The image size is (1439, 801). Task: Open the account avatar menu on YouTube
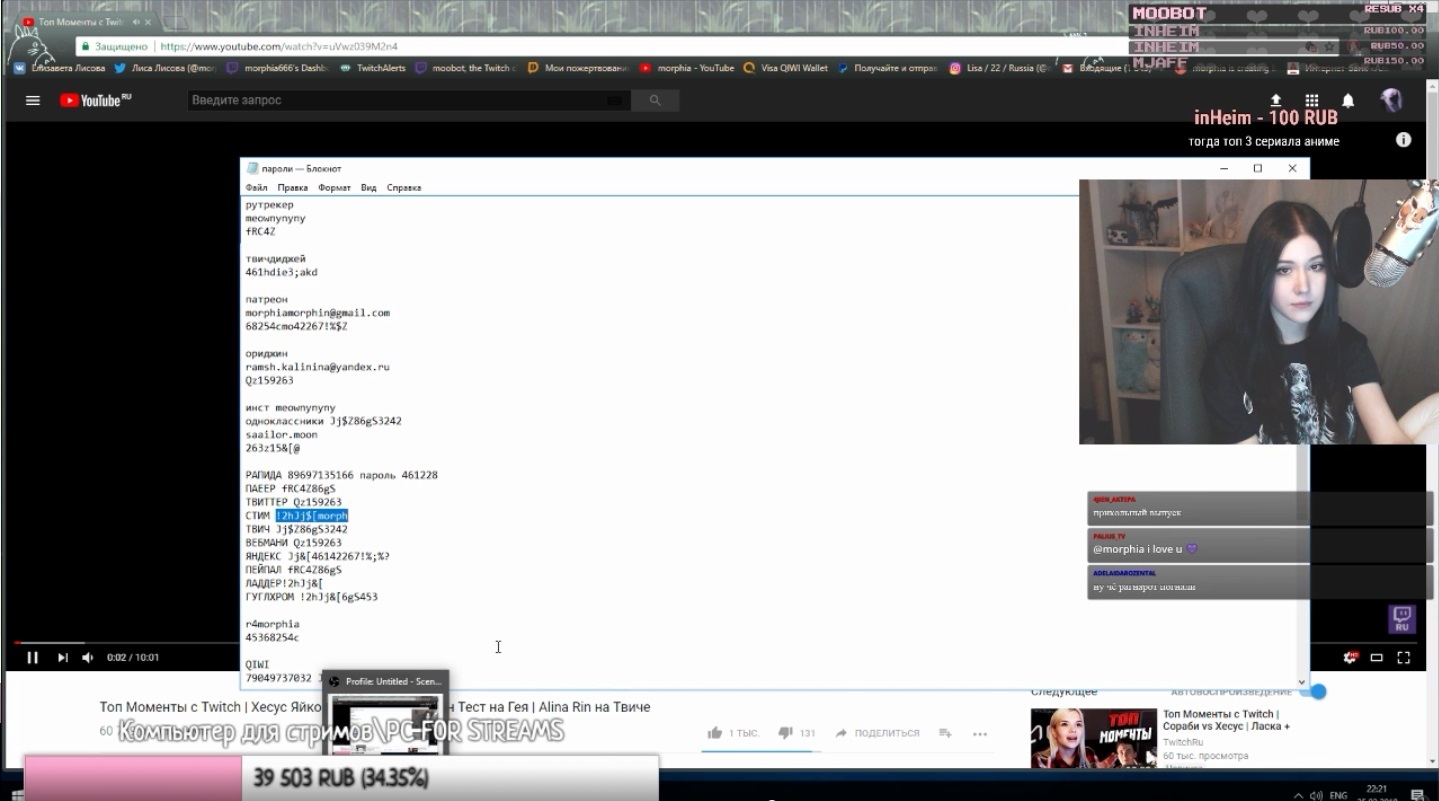1390,100
